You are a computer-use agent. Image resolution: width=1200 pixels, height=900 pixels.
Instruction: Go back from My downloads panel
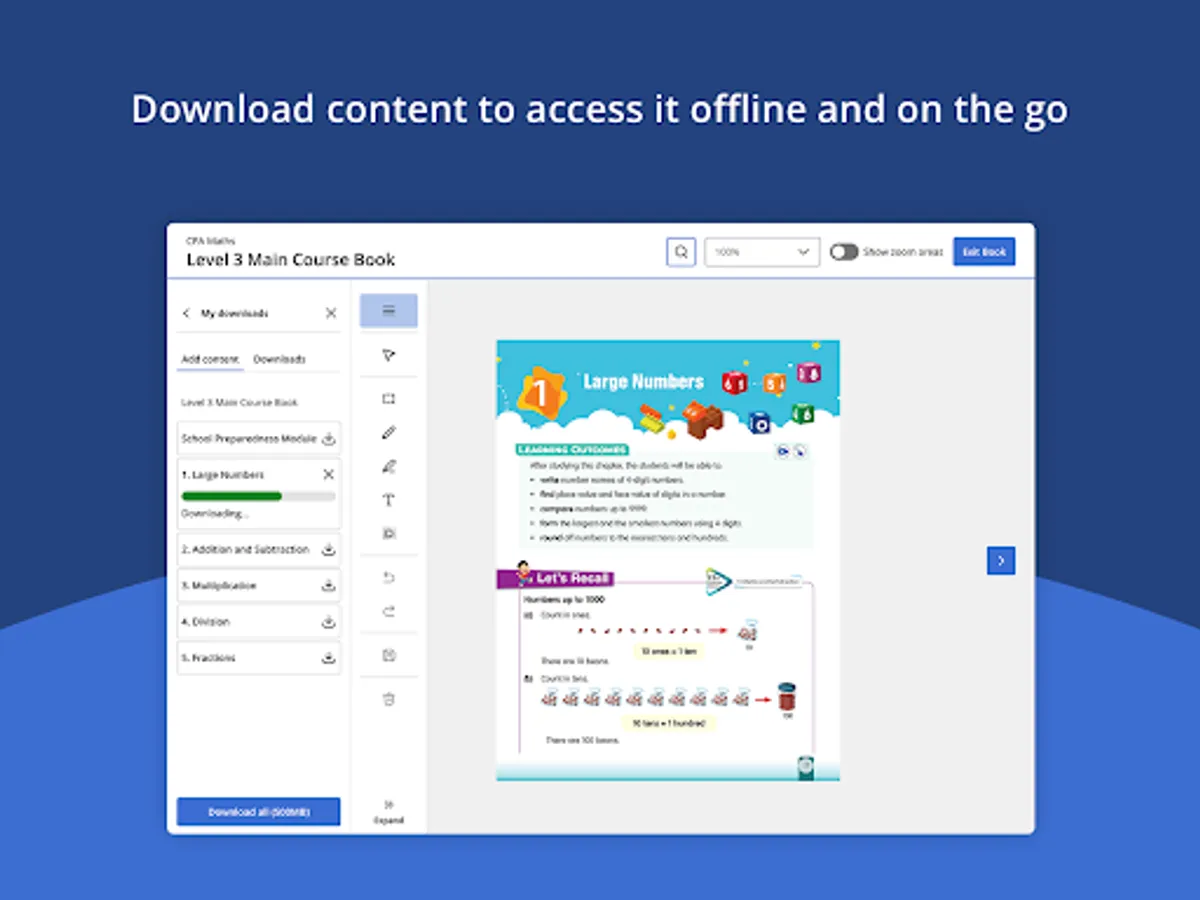click(186, 313)
